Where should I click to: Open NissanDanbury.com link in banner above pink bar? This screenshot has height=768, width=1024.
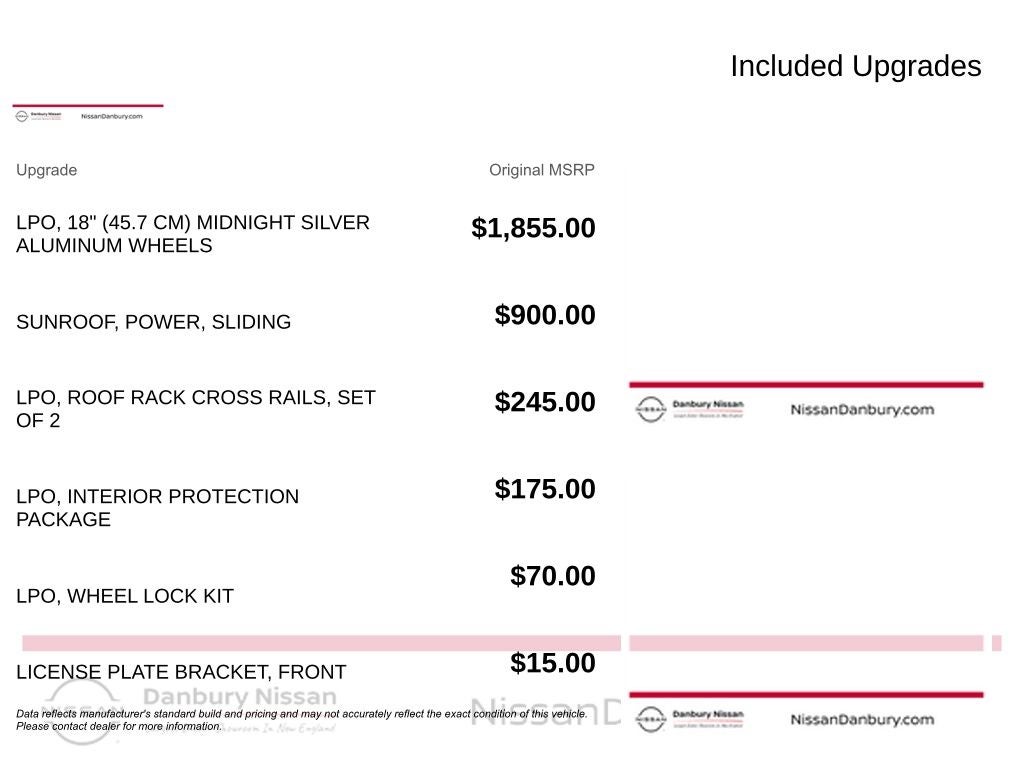click(862, 409)
